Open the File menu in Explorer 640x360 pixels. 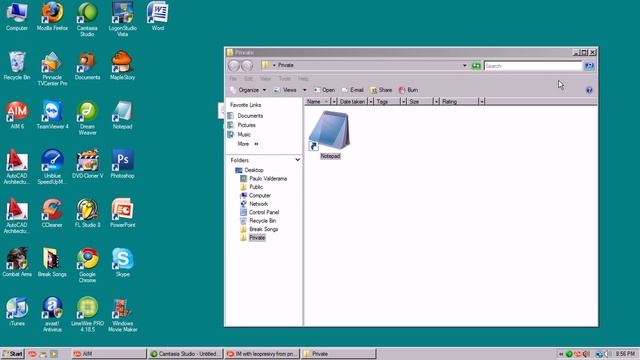coord(233,79)
